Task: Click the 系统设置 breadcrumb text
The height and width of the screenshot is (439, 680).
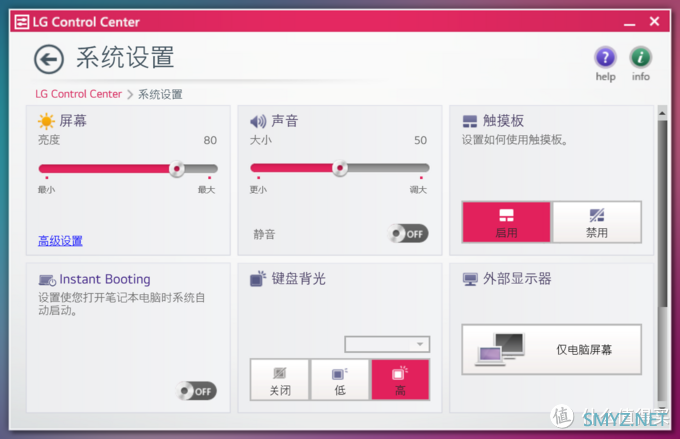Action: click(x=160, y=95)
